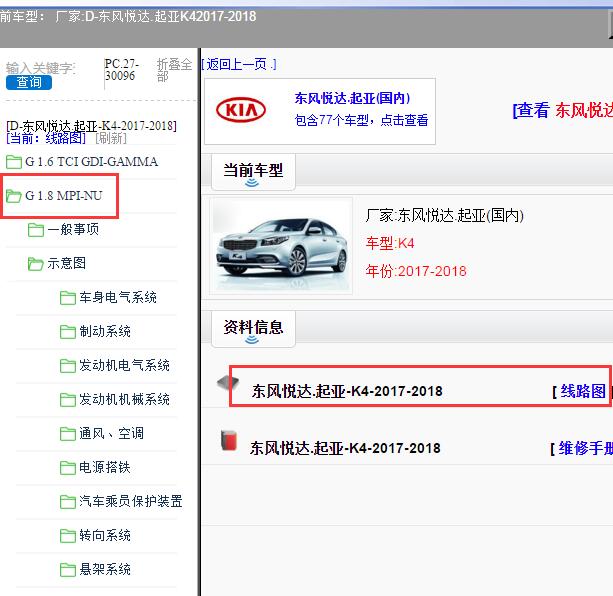The image size is (613, 596).
Task: Click the Kia K4 car thumbnail
Action: [281, 246]
